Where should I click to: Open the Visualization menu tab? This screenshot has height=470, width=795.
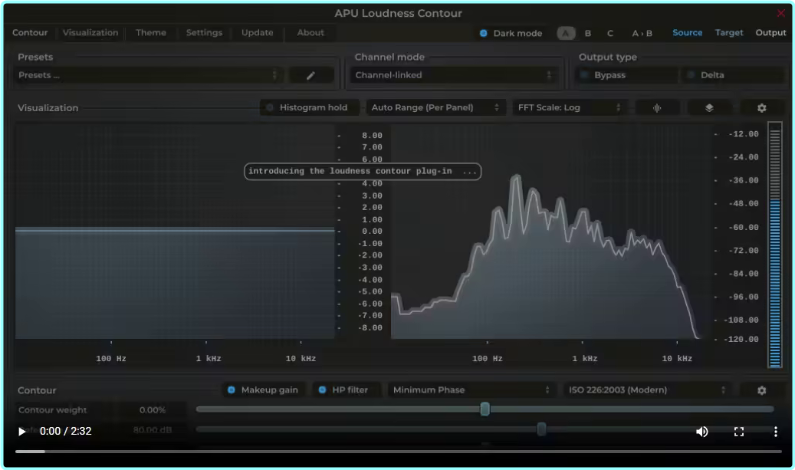point(90,32)
